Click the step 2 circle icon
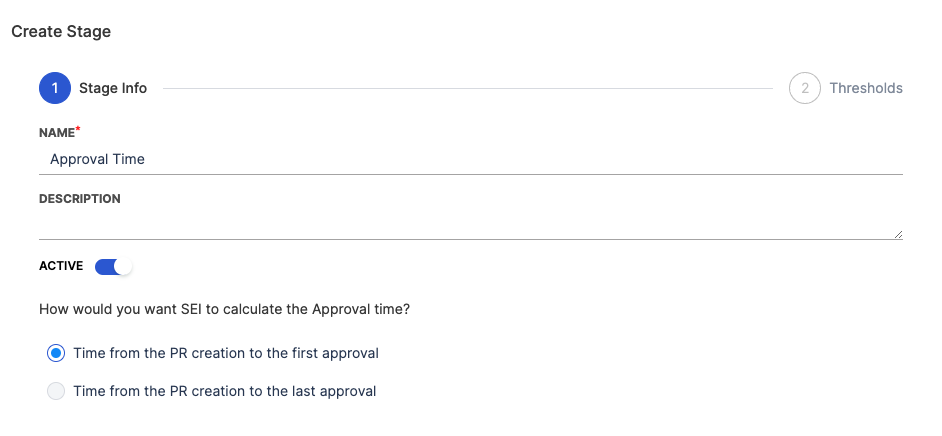942x436 pixels. 804,88
